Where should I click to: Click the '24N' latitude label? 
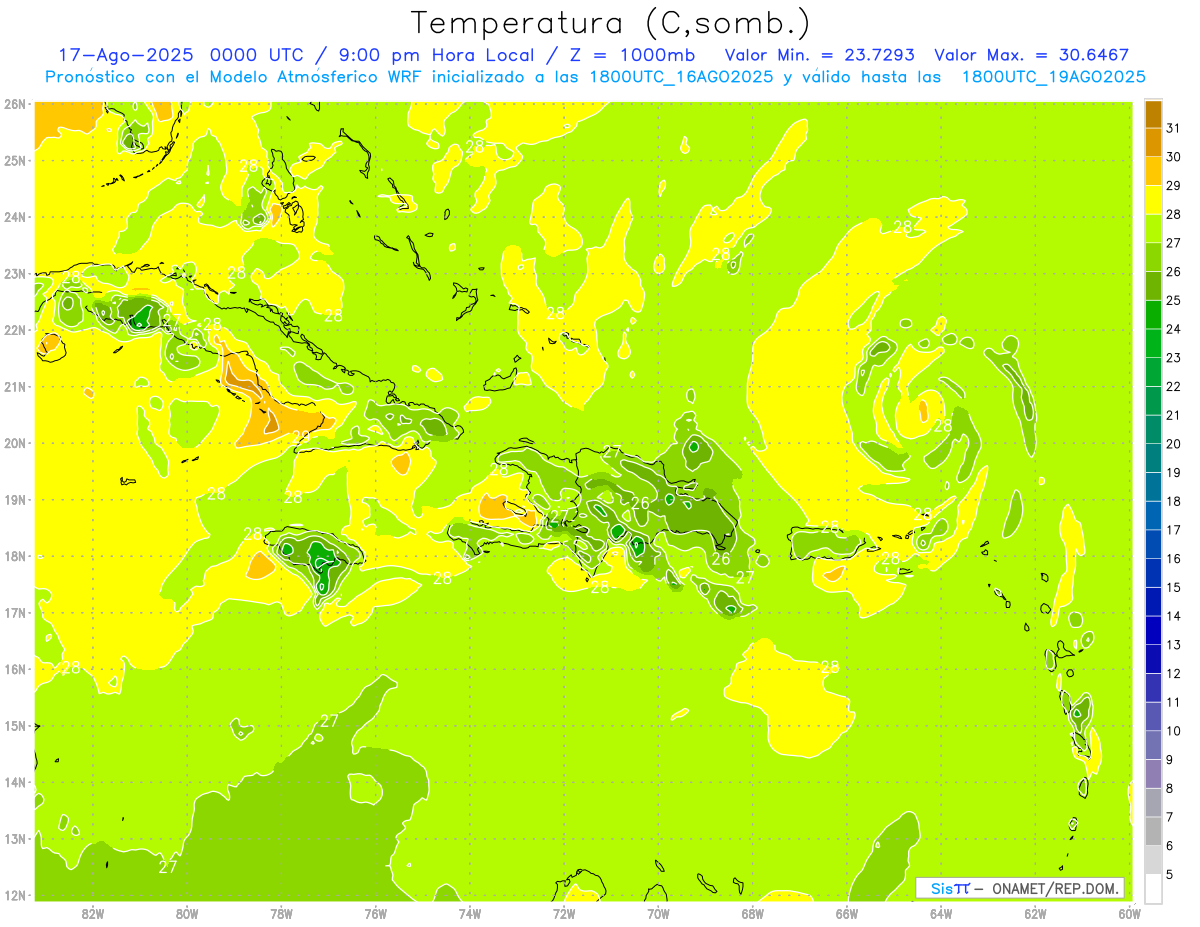14,217
